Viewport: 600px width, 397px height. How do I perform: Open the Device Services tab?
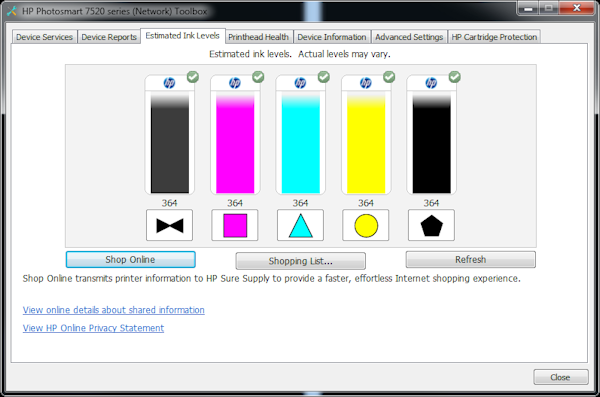[x=44, y=37]
